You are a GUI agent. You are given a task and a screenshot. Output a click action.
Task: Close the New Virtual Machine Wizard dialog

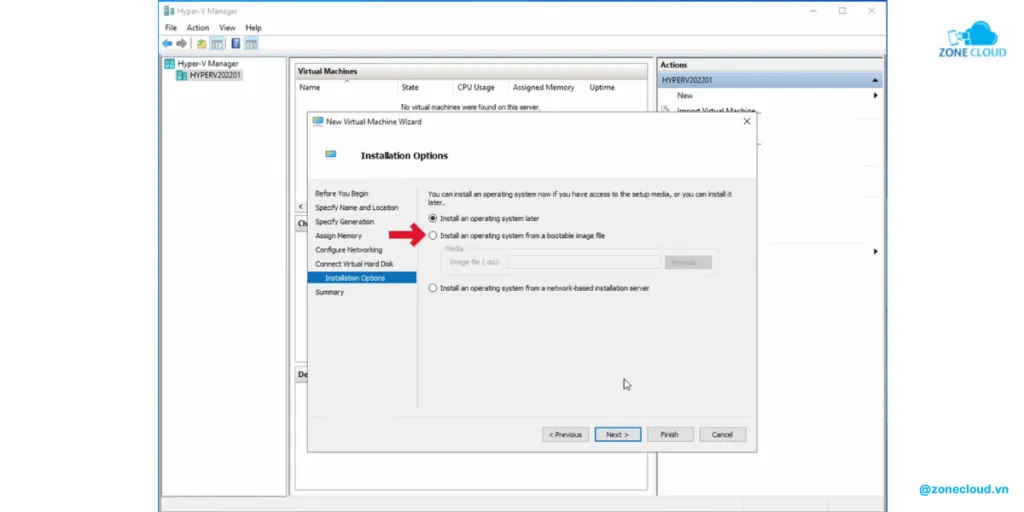(746, 121)
